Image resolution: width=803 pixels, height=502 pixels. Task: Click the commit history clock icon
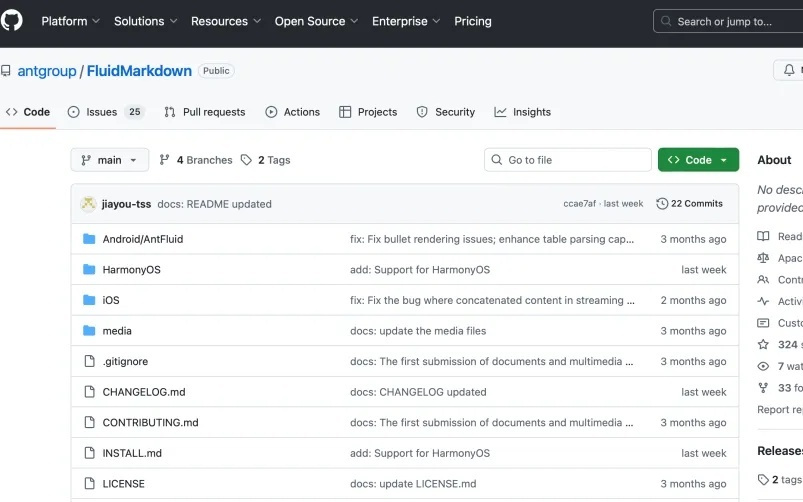662,204
